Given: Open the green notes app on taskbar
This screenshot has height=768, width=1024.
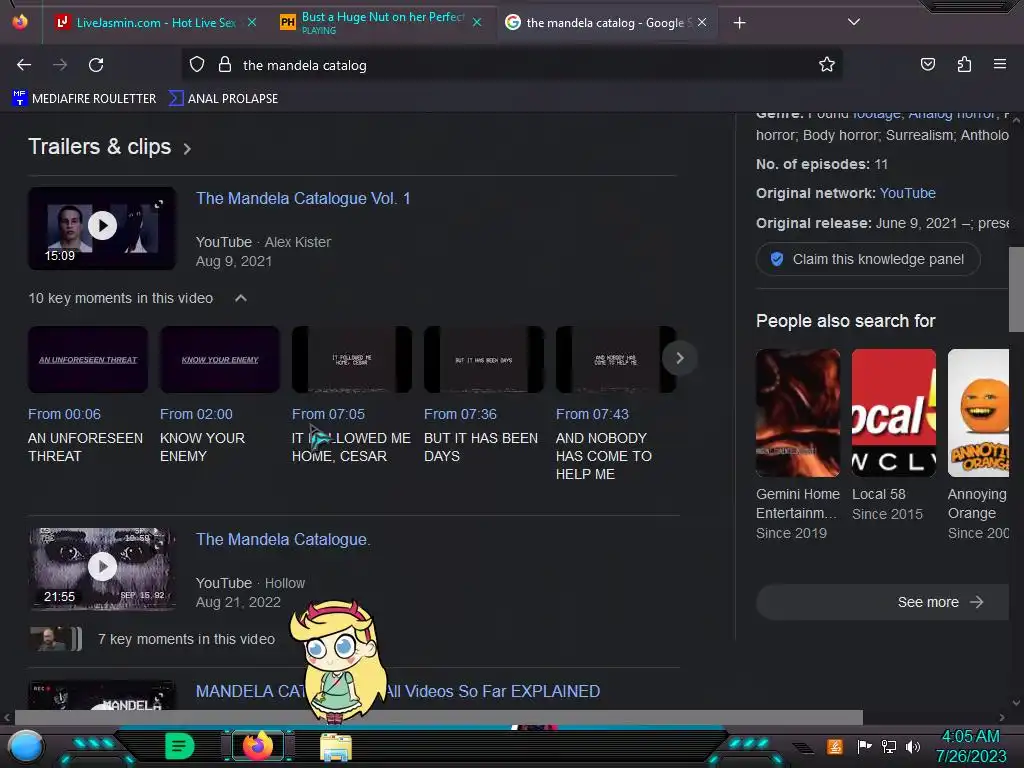Looking at the screenshot, I should [x=179, y=746].
